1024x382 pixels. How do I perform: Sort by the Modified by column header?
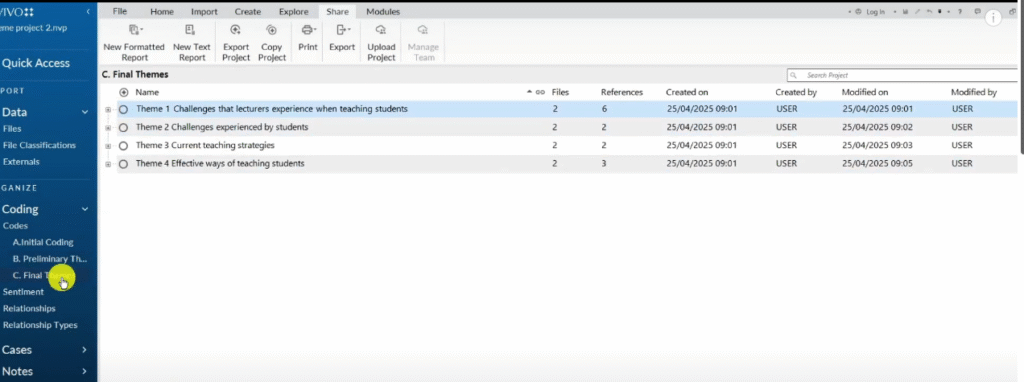coord(974,93)
